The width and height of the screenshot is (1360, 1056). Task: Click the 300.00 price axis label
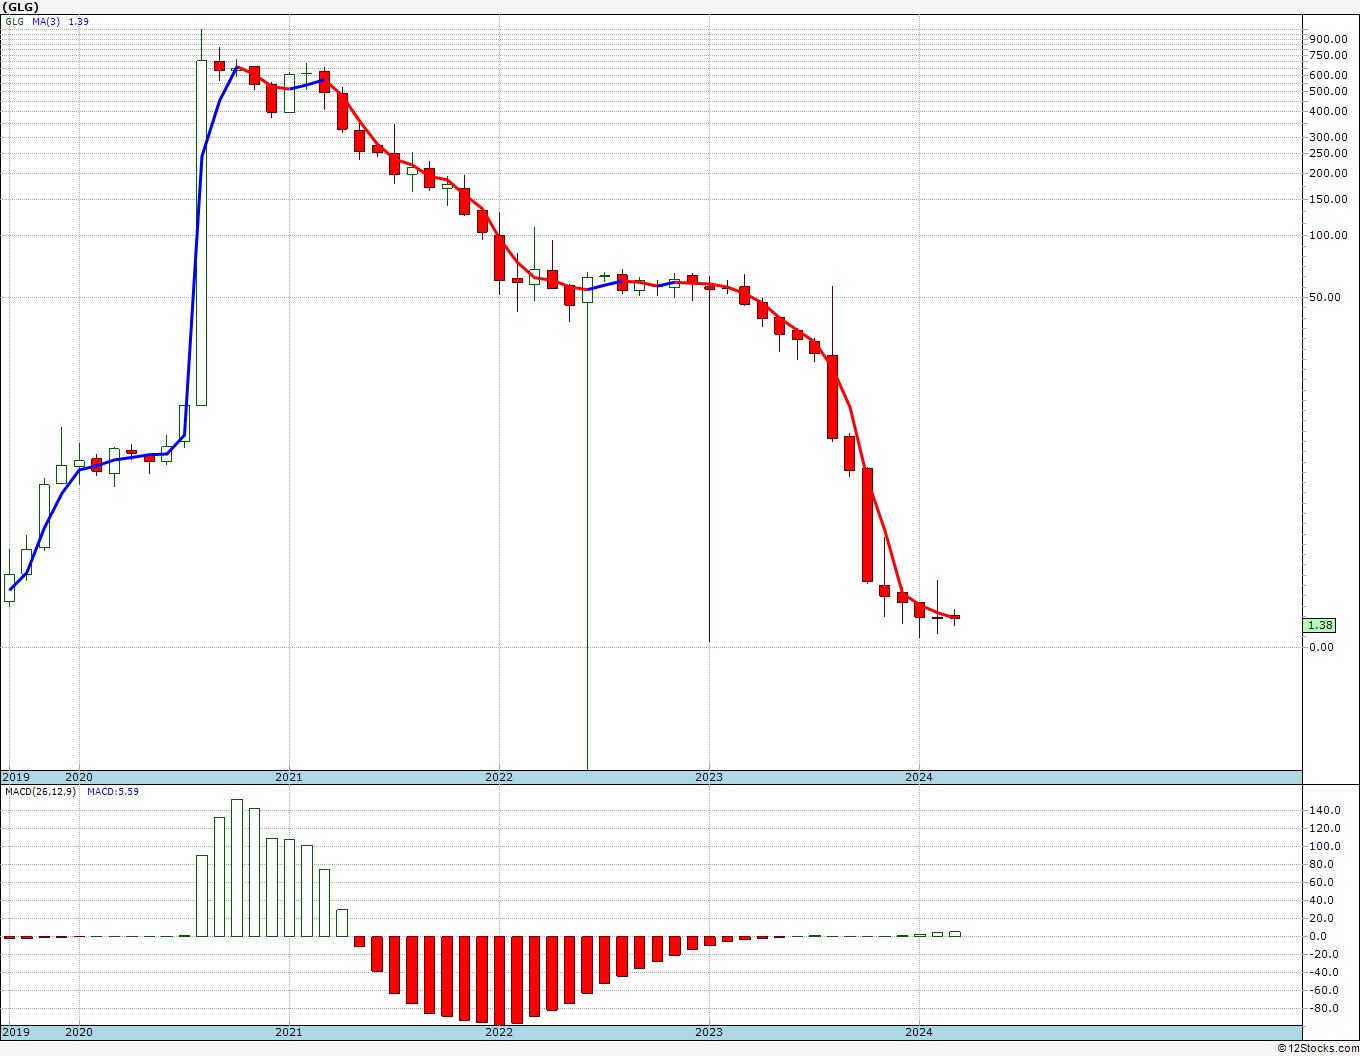[x=1327, y=138]
